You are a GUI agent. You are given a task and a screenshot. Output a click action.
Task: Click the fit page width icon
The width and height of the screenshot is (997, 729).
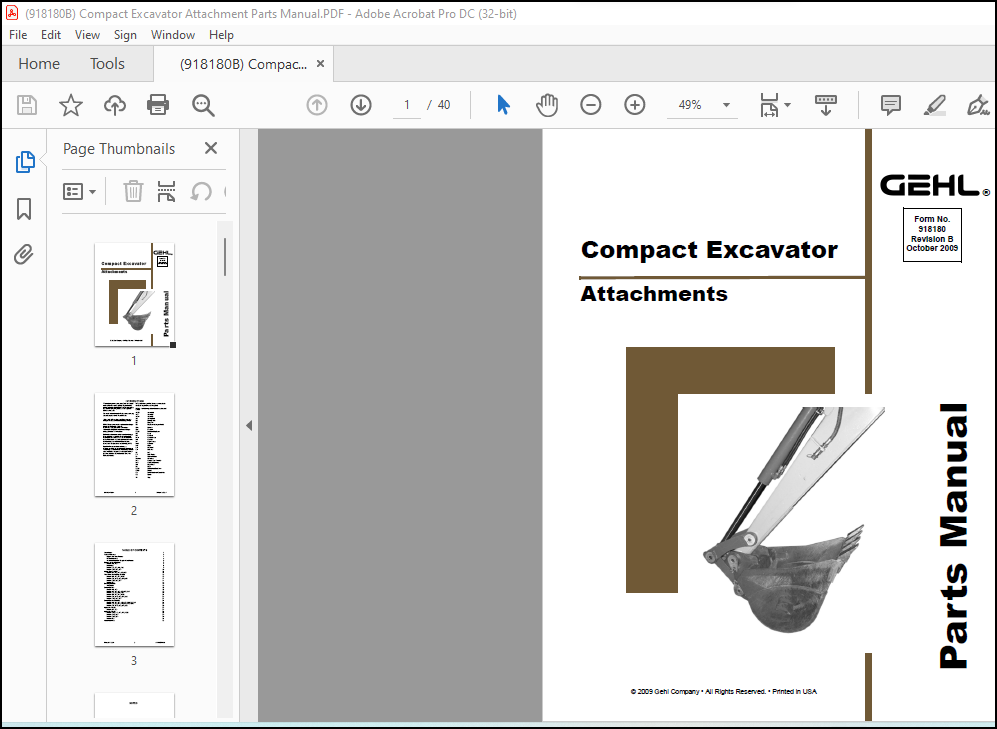tap(769, 105)
